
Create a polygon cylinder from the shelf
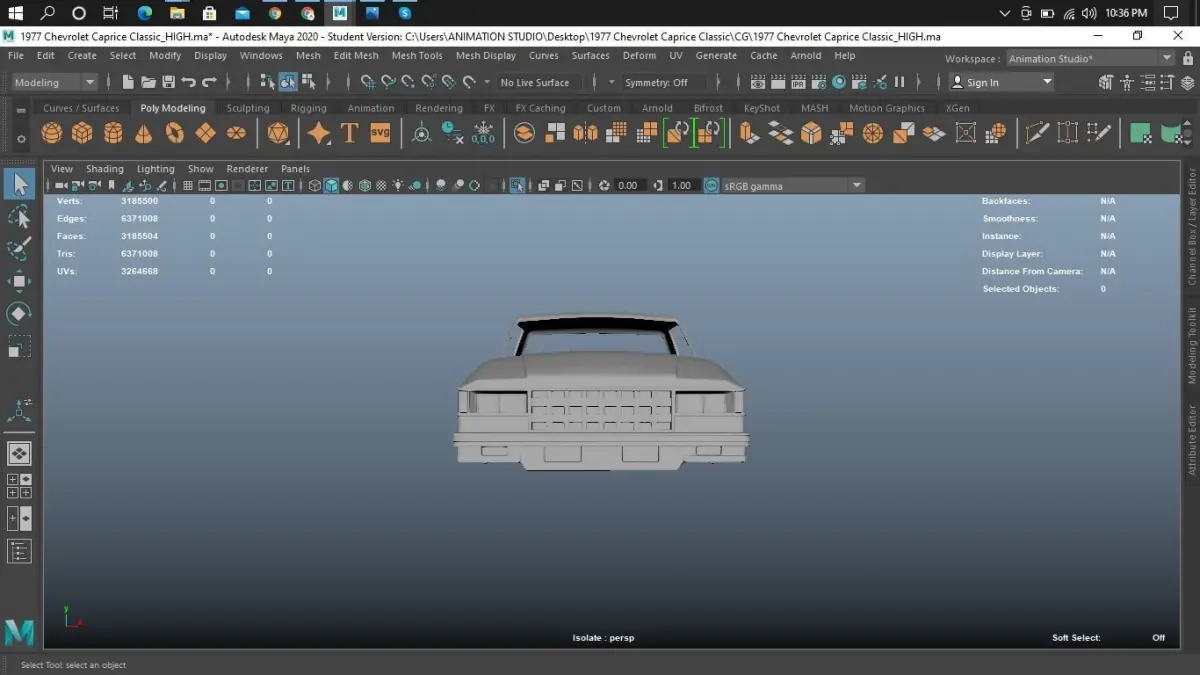[113, 132]
